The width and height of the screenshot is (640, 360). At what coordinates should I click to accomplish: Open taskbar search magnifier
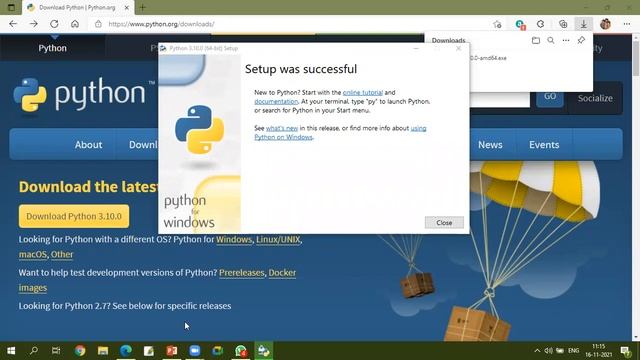point(34,351)
